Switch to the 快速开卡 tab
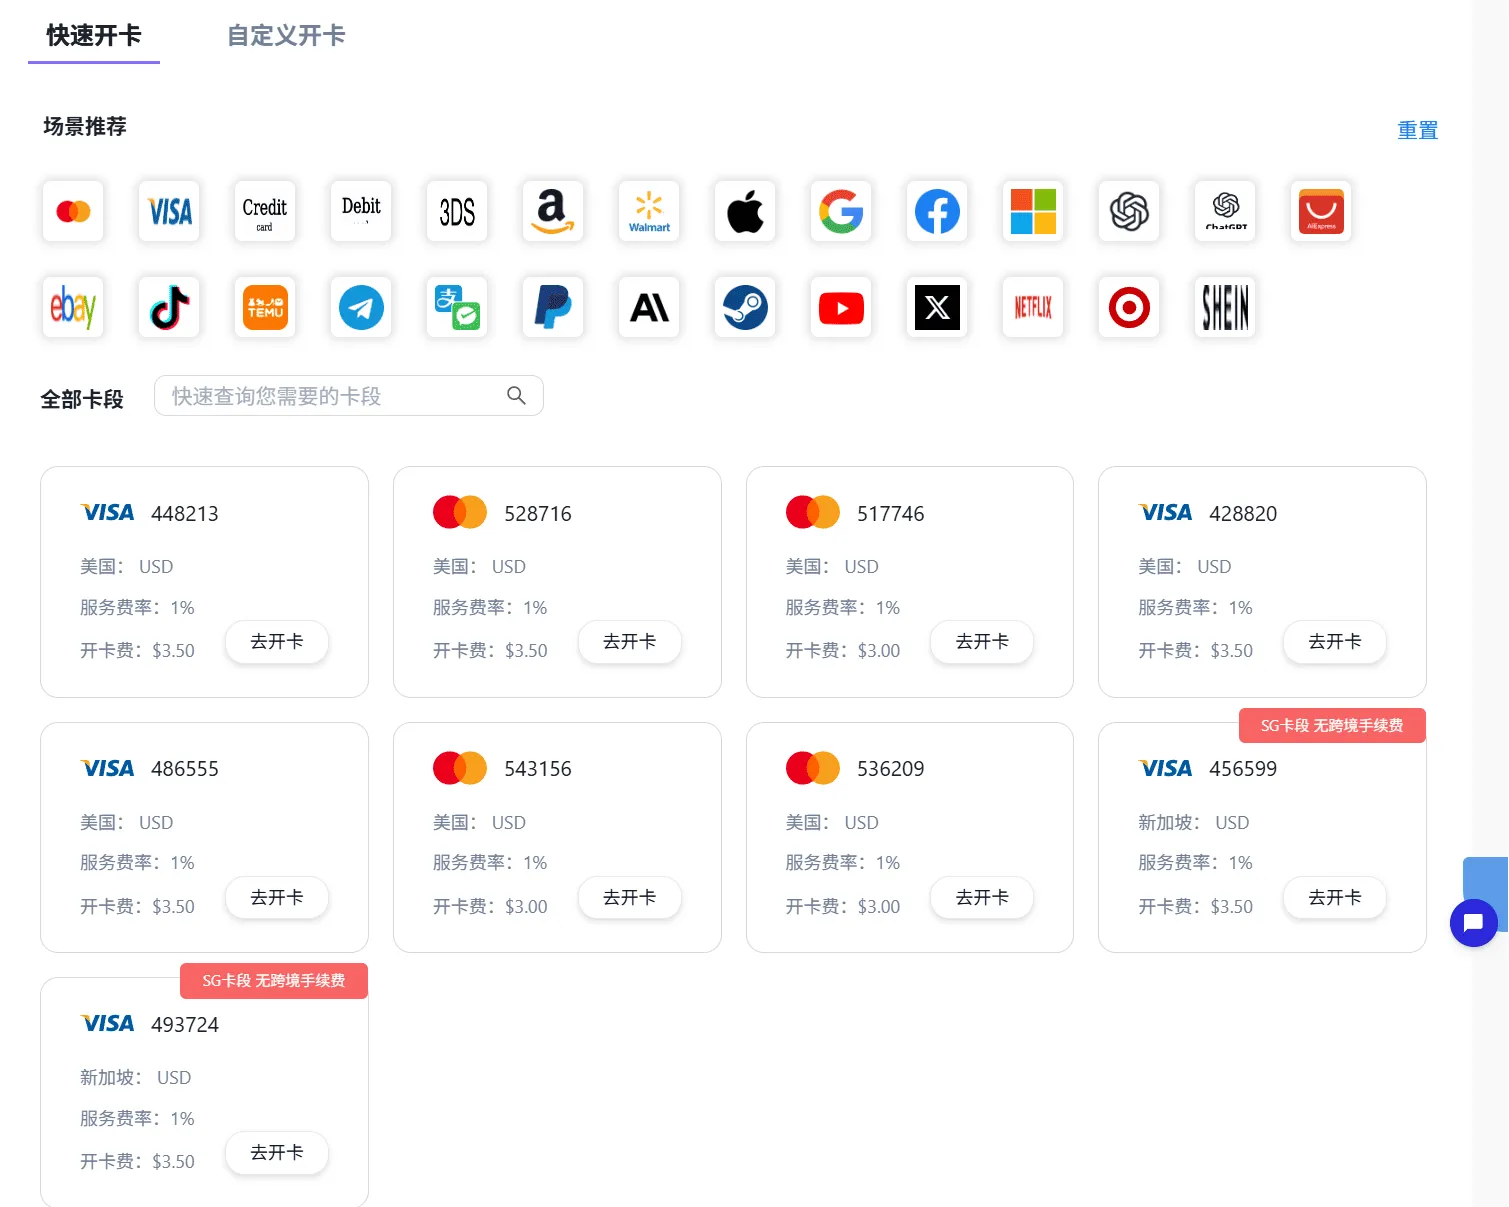 point(94,36)
